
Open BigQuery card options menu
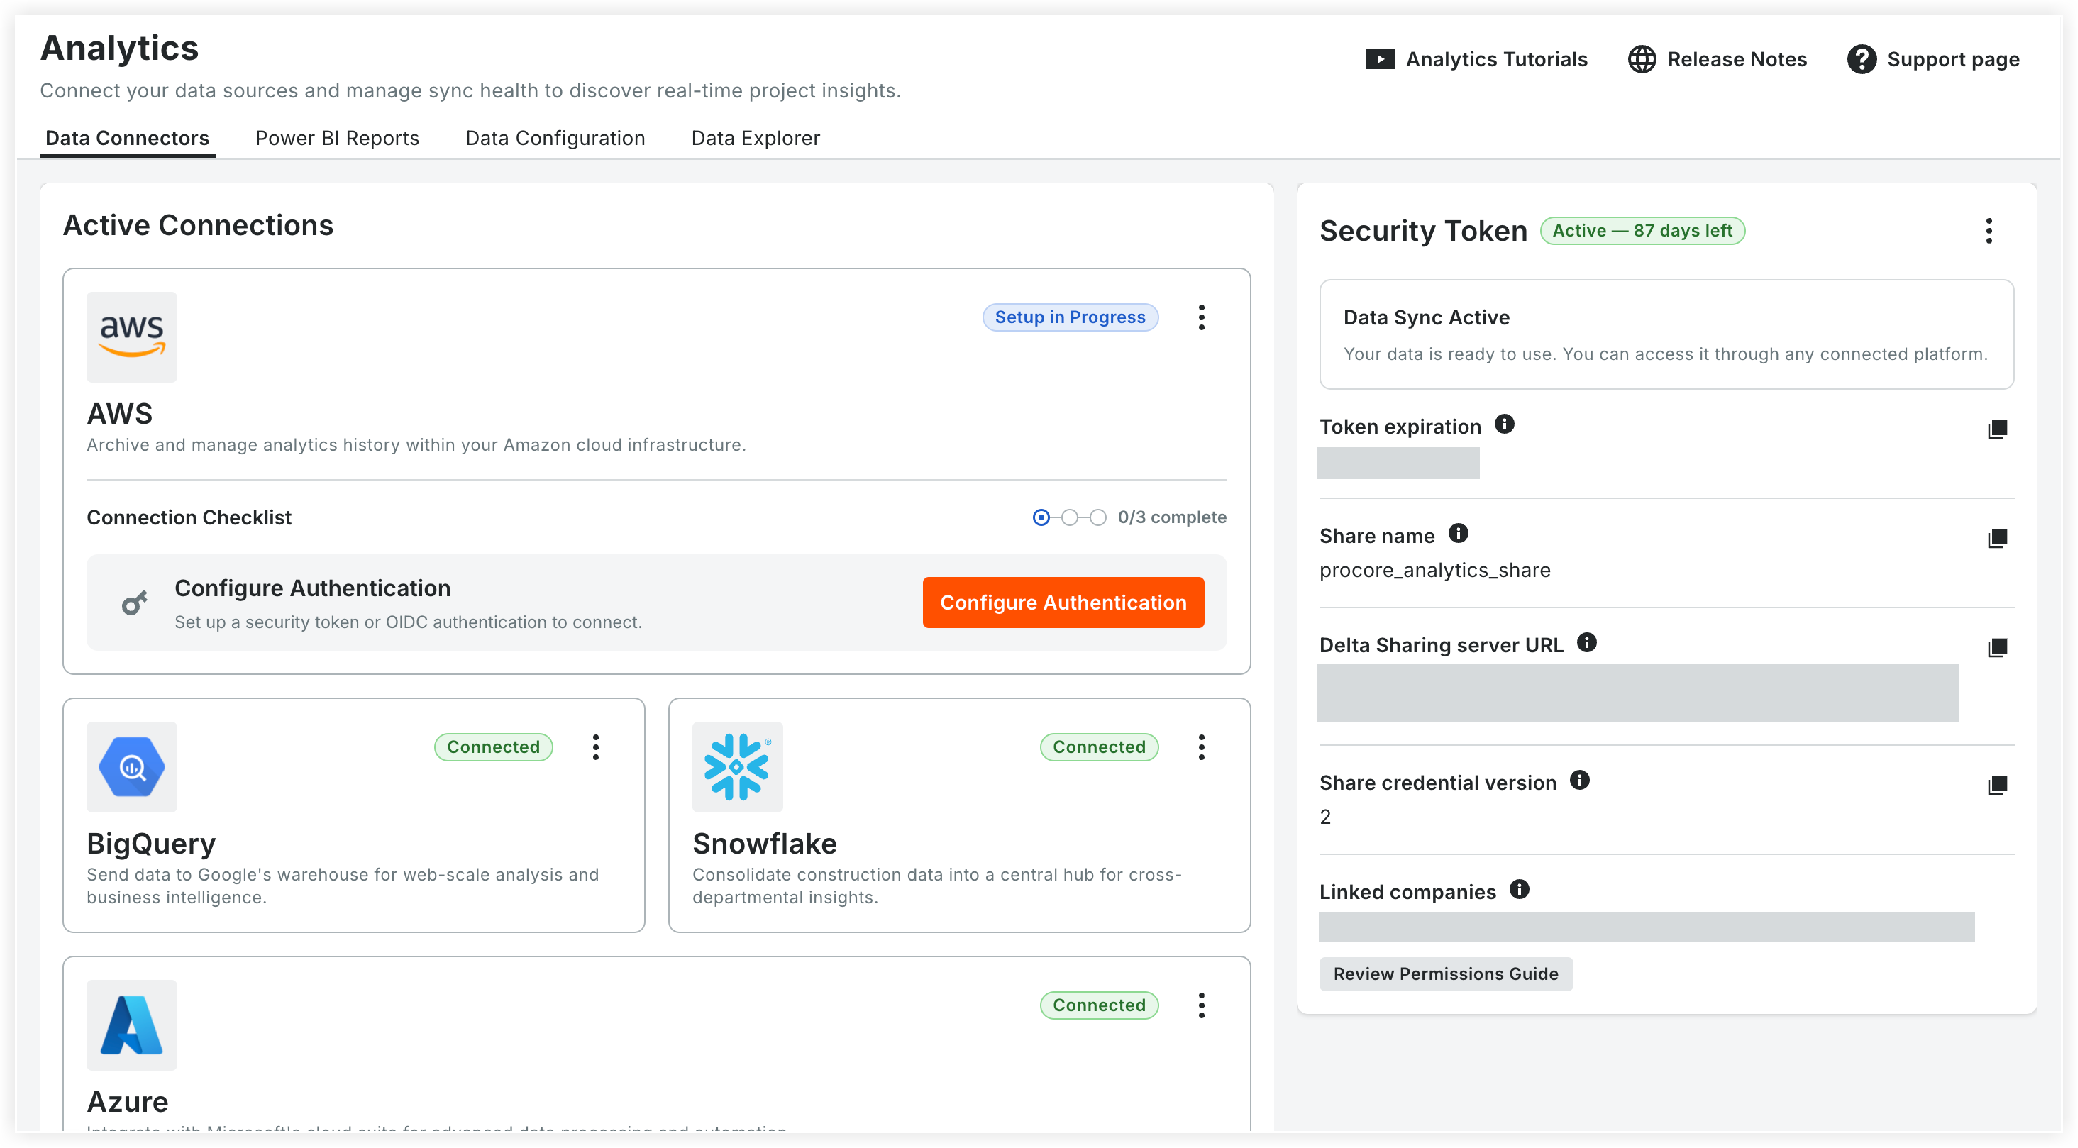(596, 747)
